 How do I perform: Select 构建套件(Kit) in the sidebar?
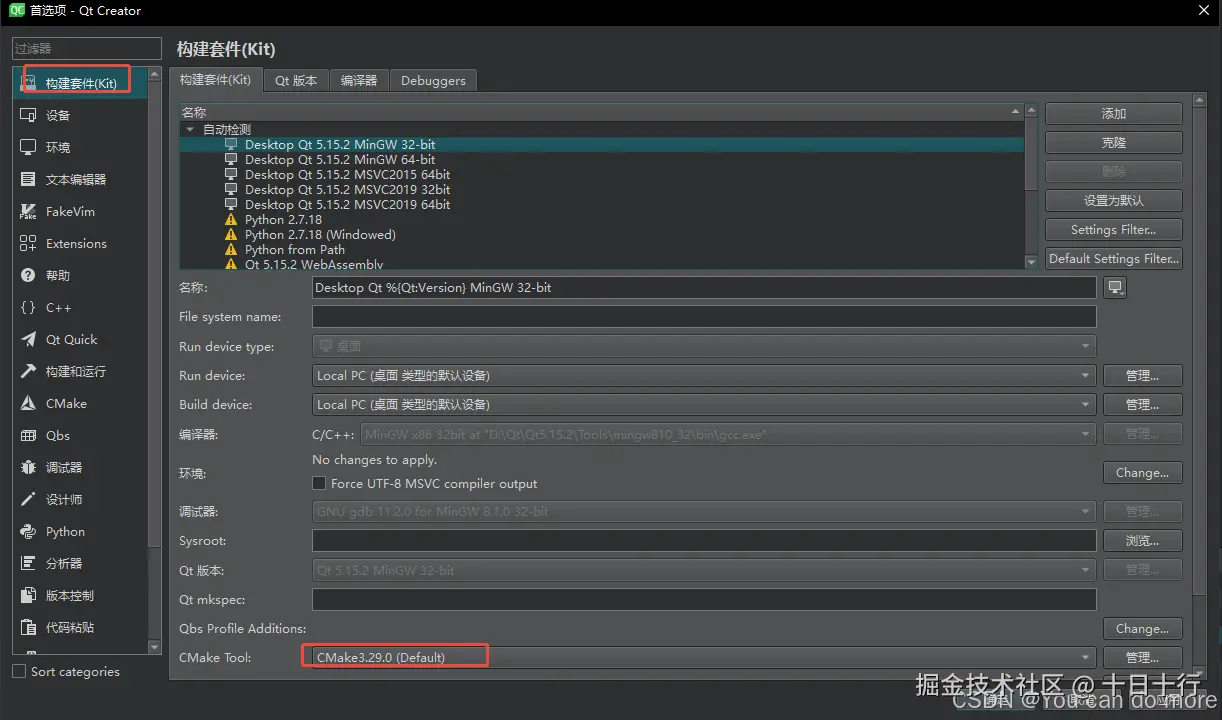coord(81,83)
